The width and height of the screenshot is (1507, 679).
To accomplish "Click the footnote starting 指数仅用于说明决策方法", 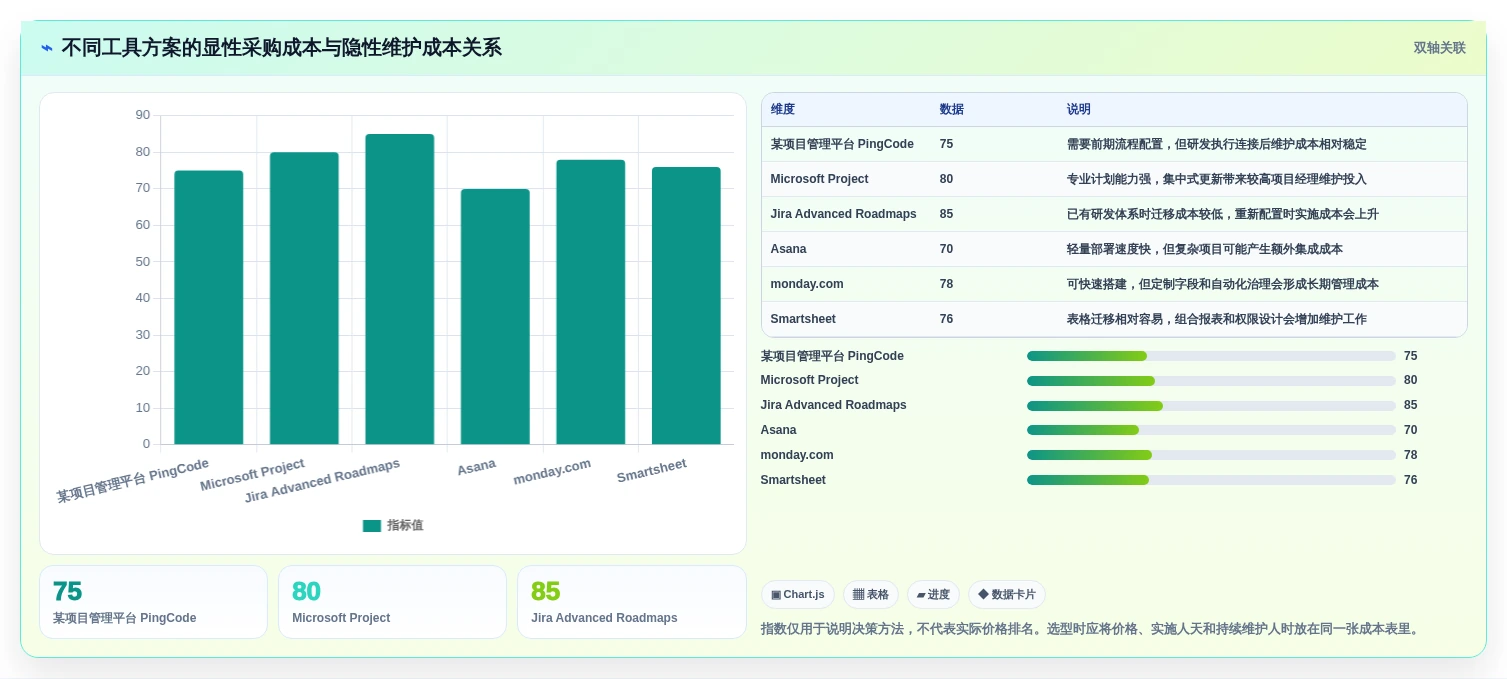I will (x=1092, y=629).
